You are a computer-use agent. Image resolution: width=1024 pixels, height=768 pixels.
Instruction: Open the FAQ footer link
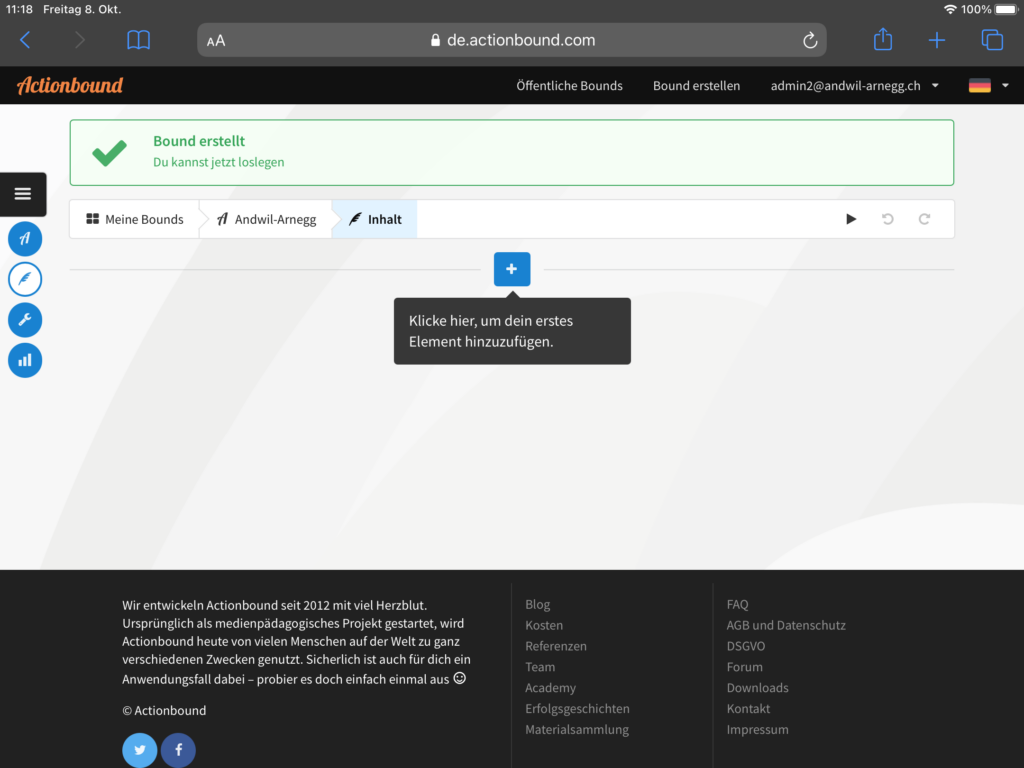[x=737, y=604]
